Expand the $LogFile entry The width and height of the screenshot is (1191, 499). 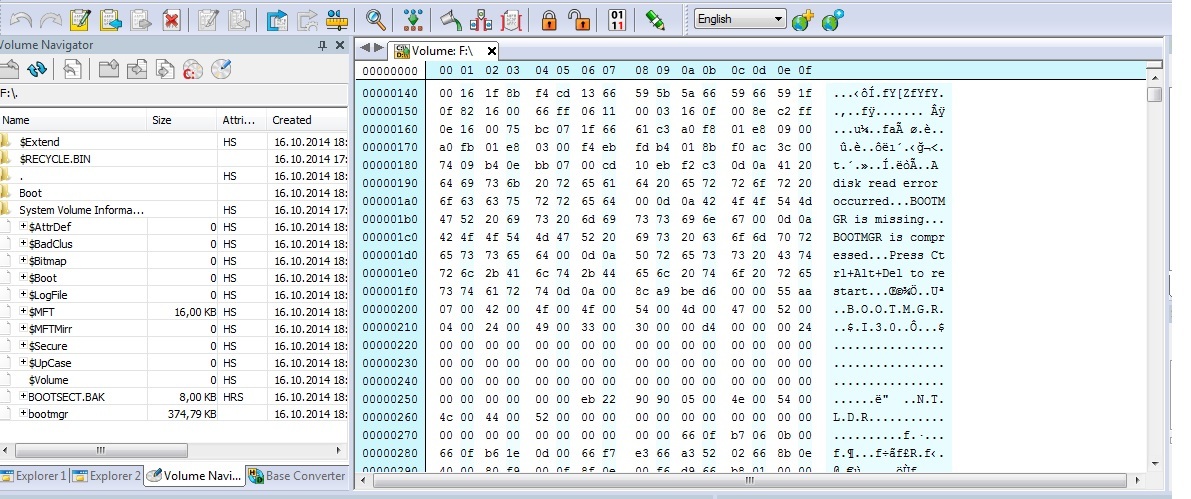tap(24, 295)
